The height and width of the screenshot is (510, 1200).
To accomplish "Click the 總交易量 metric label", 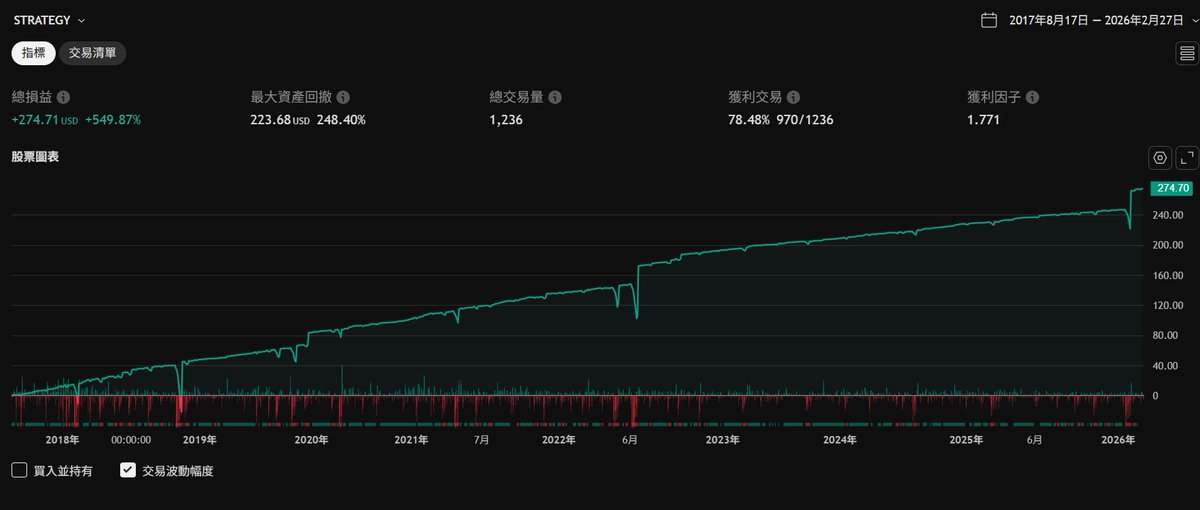I will coord(516,98).
